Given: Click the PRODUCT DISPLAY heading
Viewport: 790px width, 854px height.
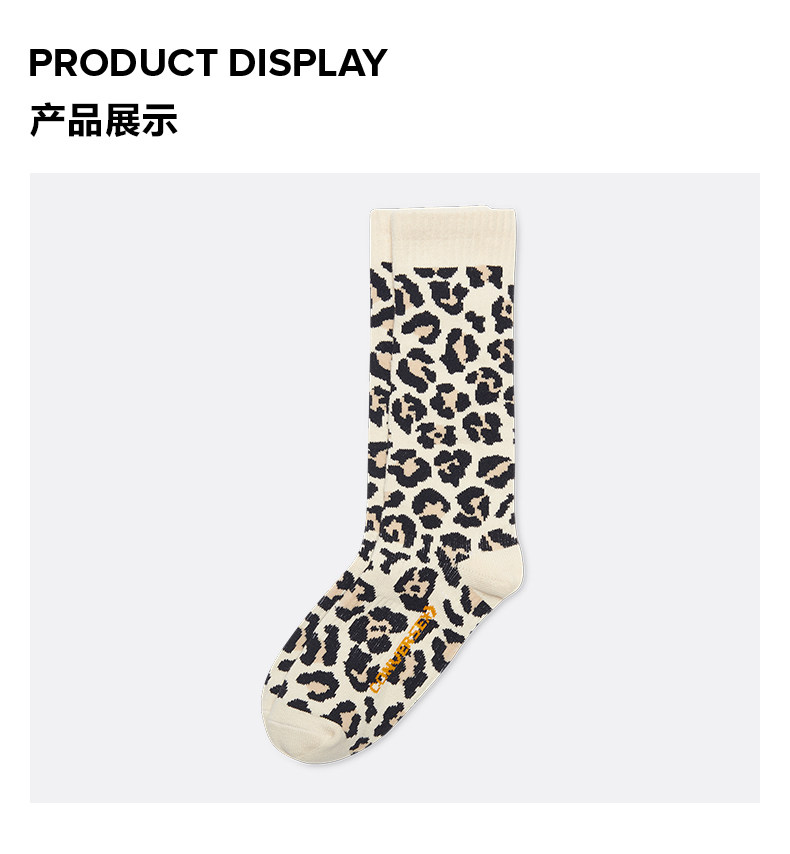Looking at the screenshot, I should [x=208, y=63].
